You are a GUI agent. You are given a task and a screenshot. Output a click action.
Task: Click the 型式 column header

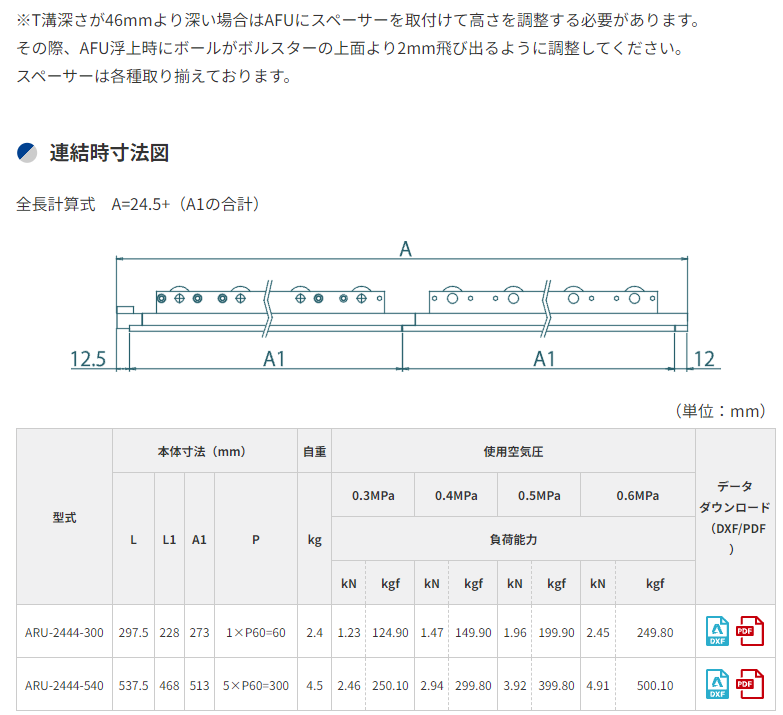tap(64, 517)
